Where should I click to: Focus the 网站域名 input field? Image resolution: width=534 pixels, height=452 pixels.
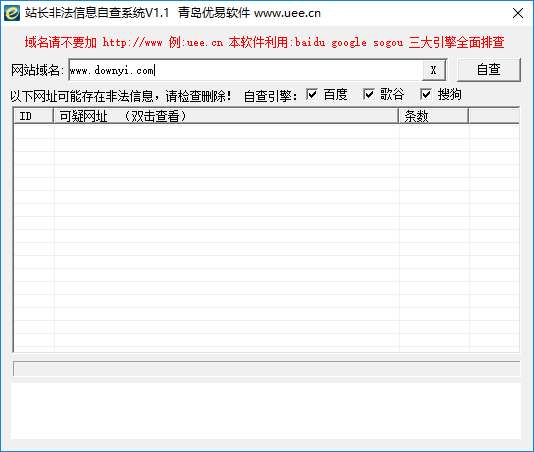[245, 70]
